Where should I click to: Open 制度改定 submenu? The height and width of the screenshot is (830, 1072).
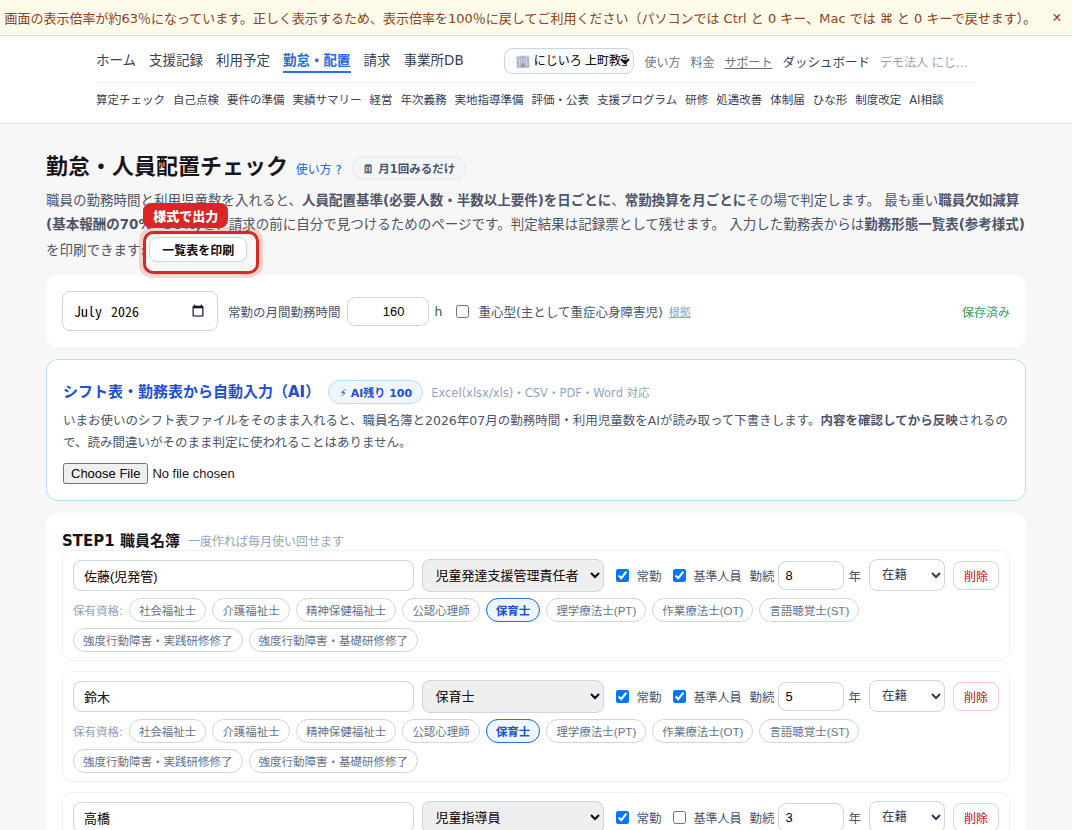tap(878, 100)
